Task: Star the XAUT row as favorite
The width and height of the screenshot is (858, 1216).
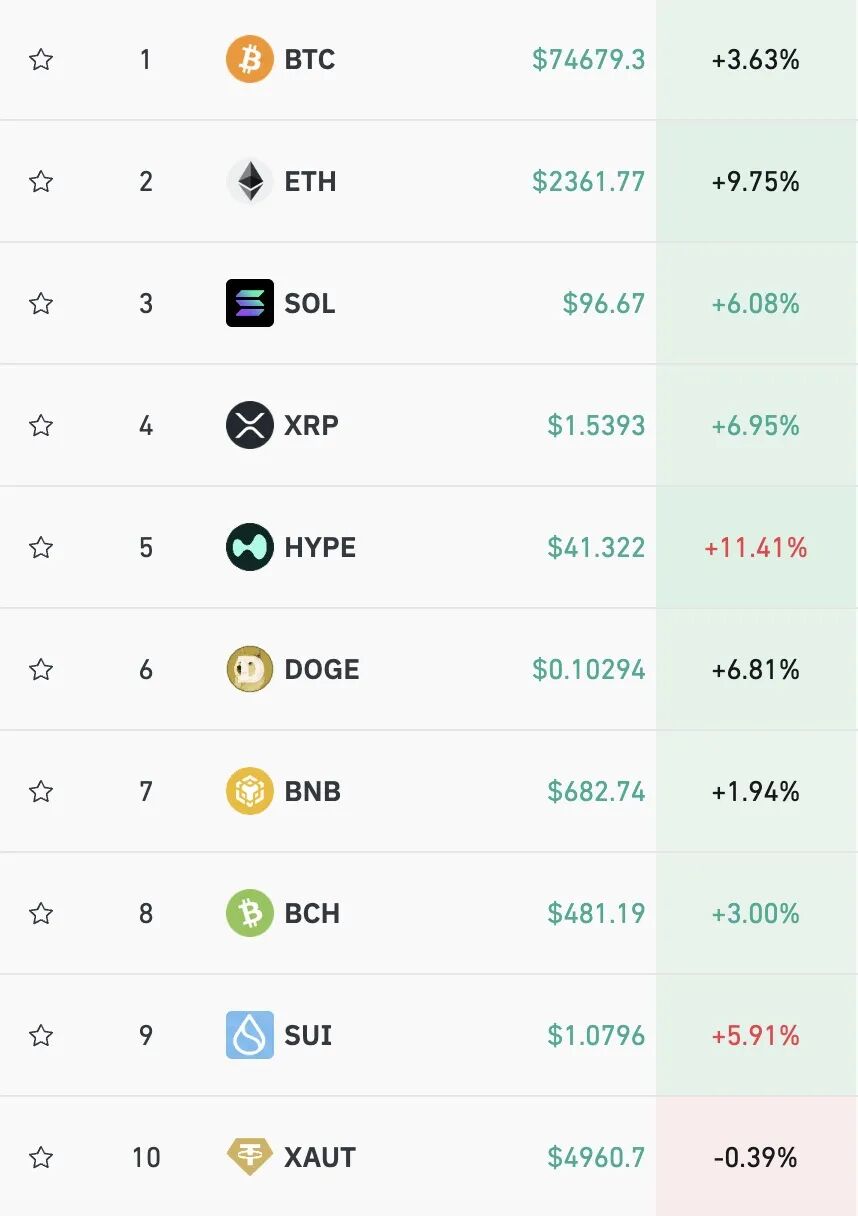Action: [41, 1158]
